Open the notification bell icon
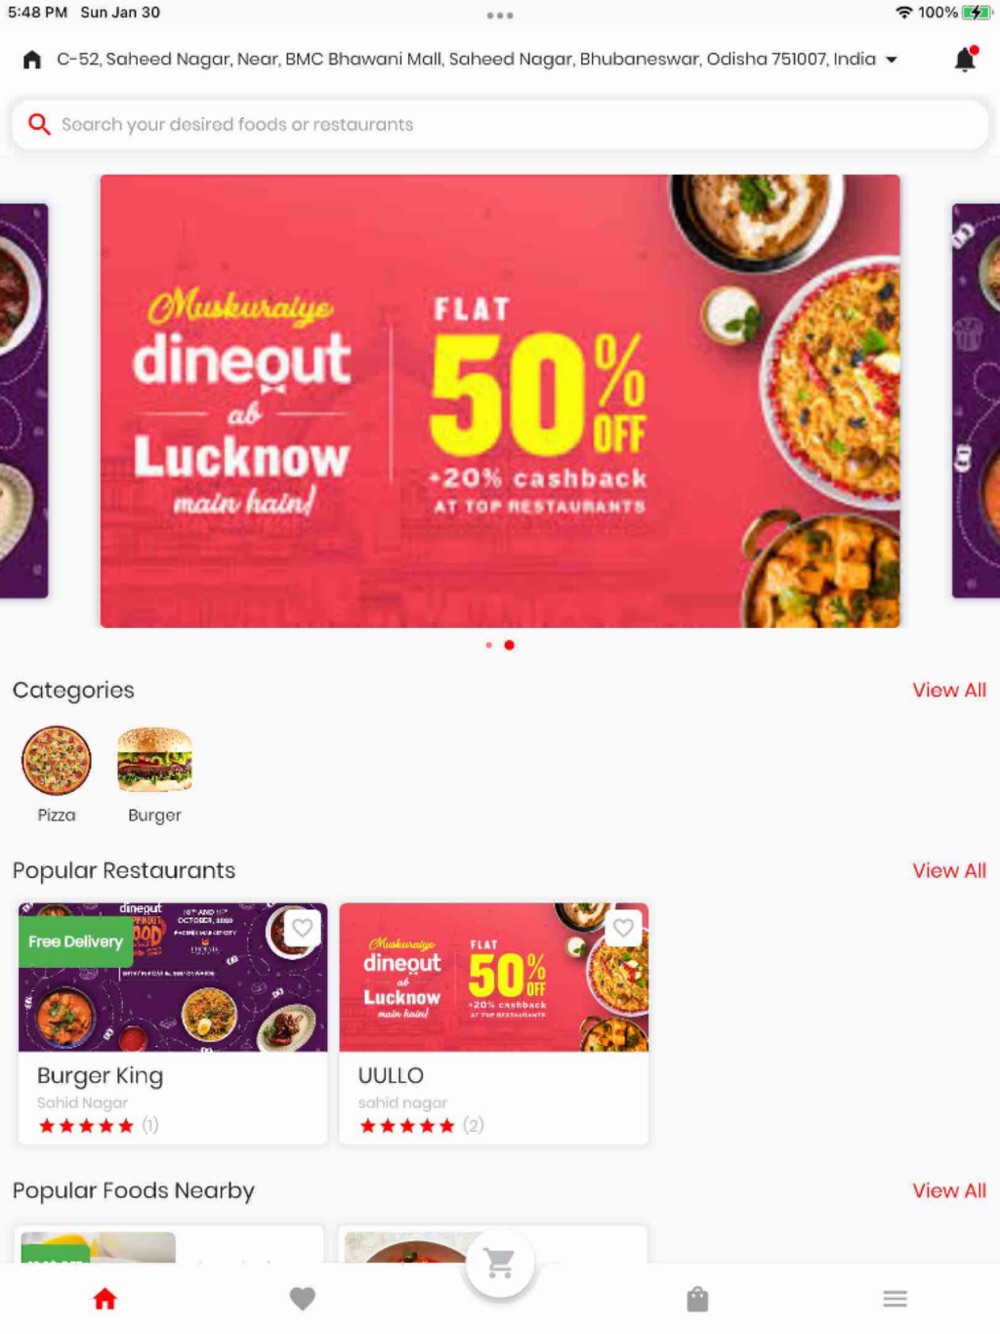Viewport: 1000px width, 1334px height. (965, 59)
